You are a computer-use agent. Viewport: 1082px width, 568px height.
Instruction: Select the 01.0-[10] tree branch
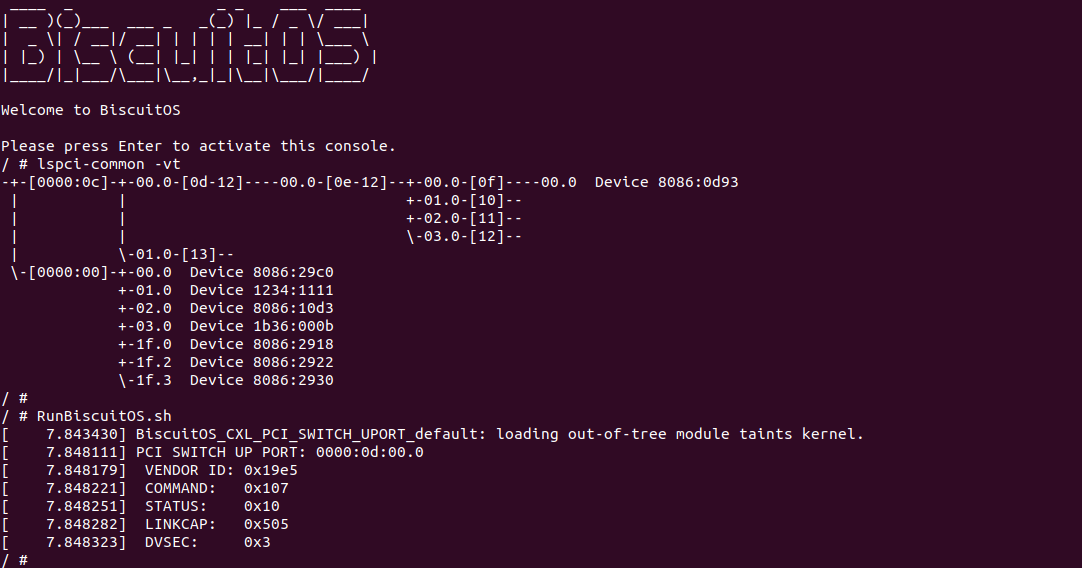click(x=464, y=200)
